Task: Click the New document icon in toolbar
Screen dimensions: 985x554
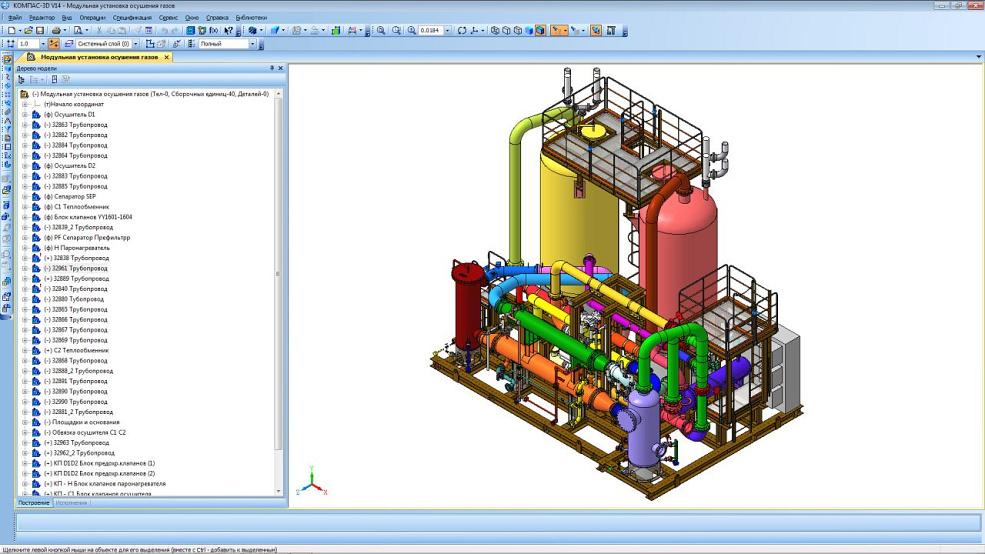Action: 10,31
